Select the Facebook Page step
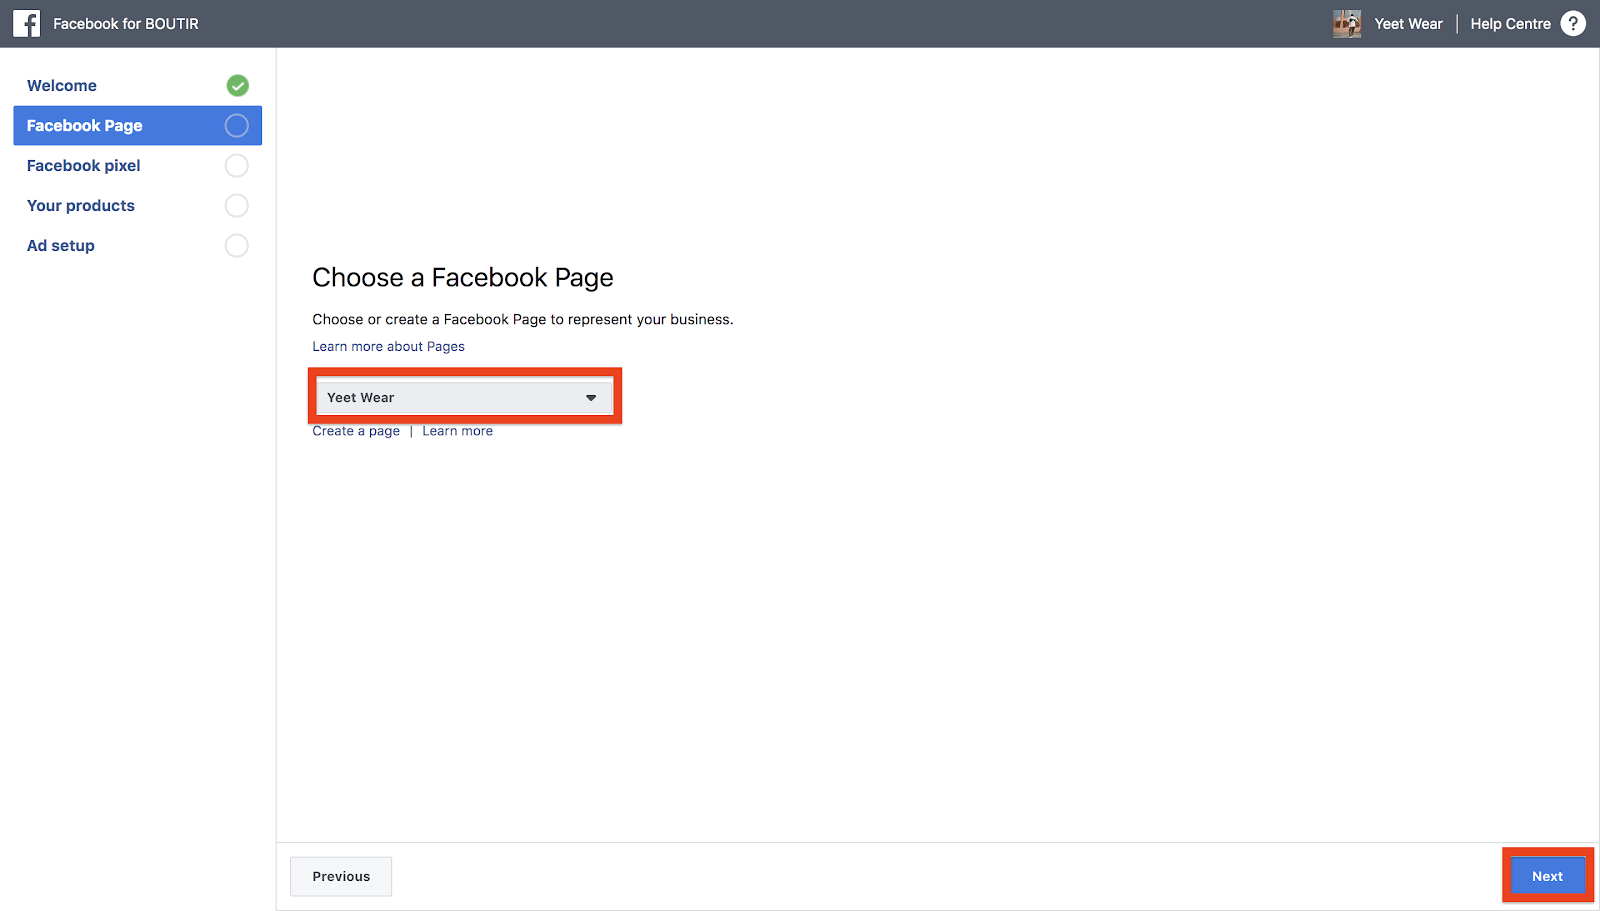Screen dimensions: 1600x911 coord(137,126)
